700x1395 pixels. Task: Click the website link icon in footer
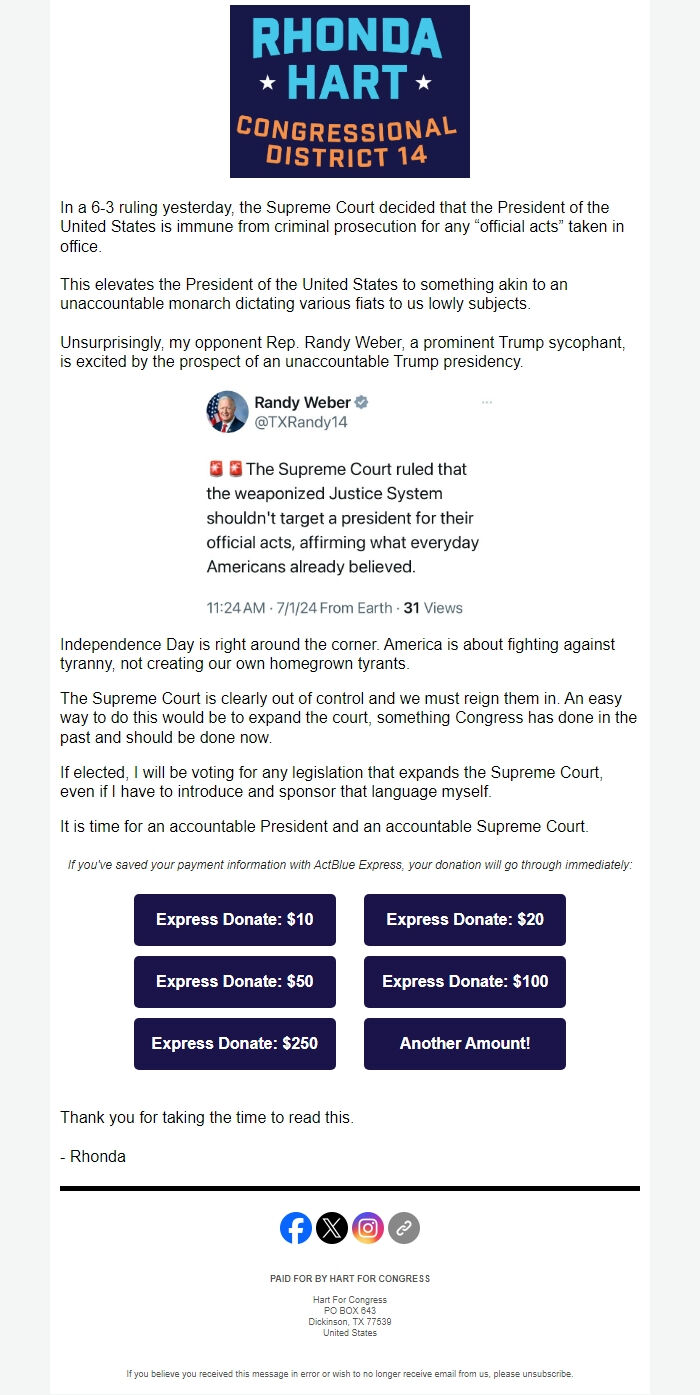(402, 1228)
